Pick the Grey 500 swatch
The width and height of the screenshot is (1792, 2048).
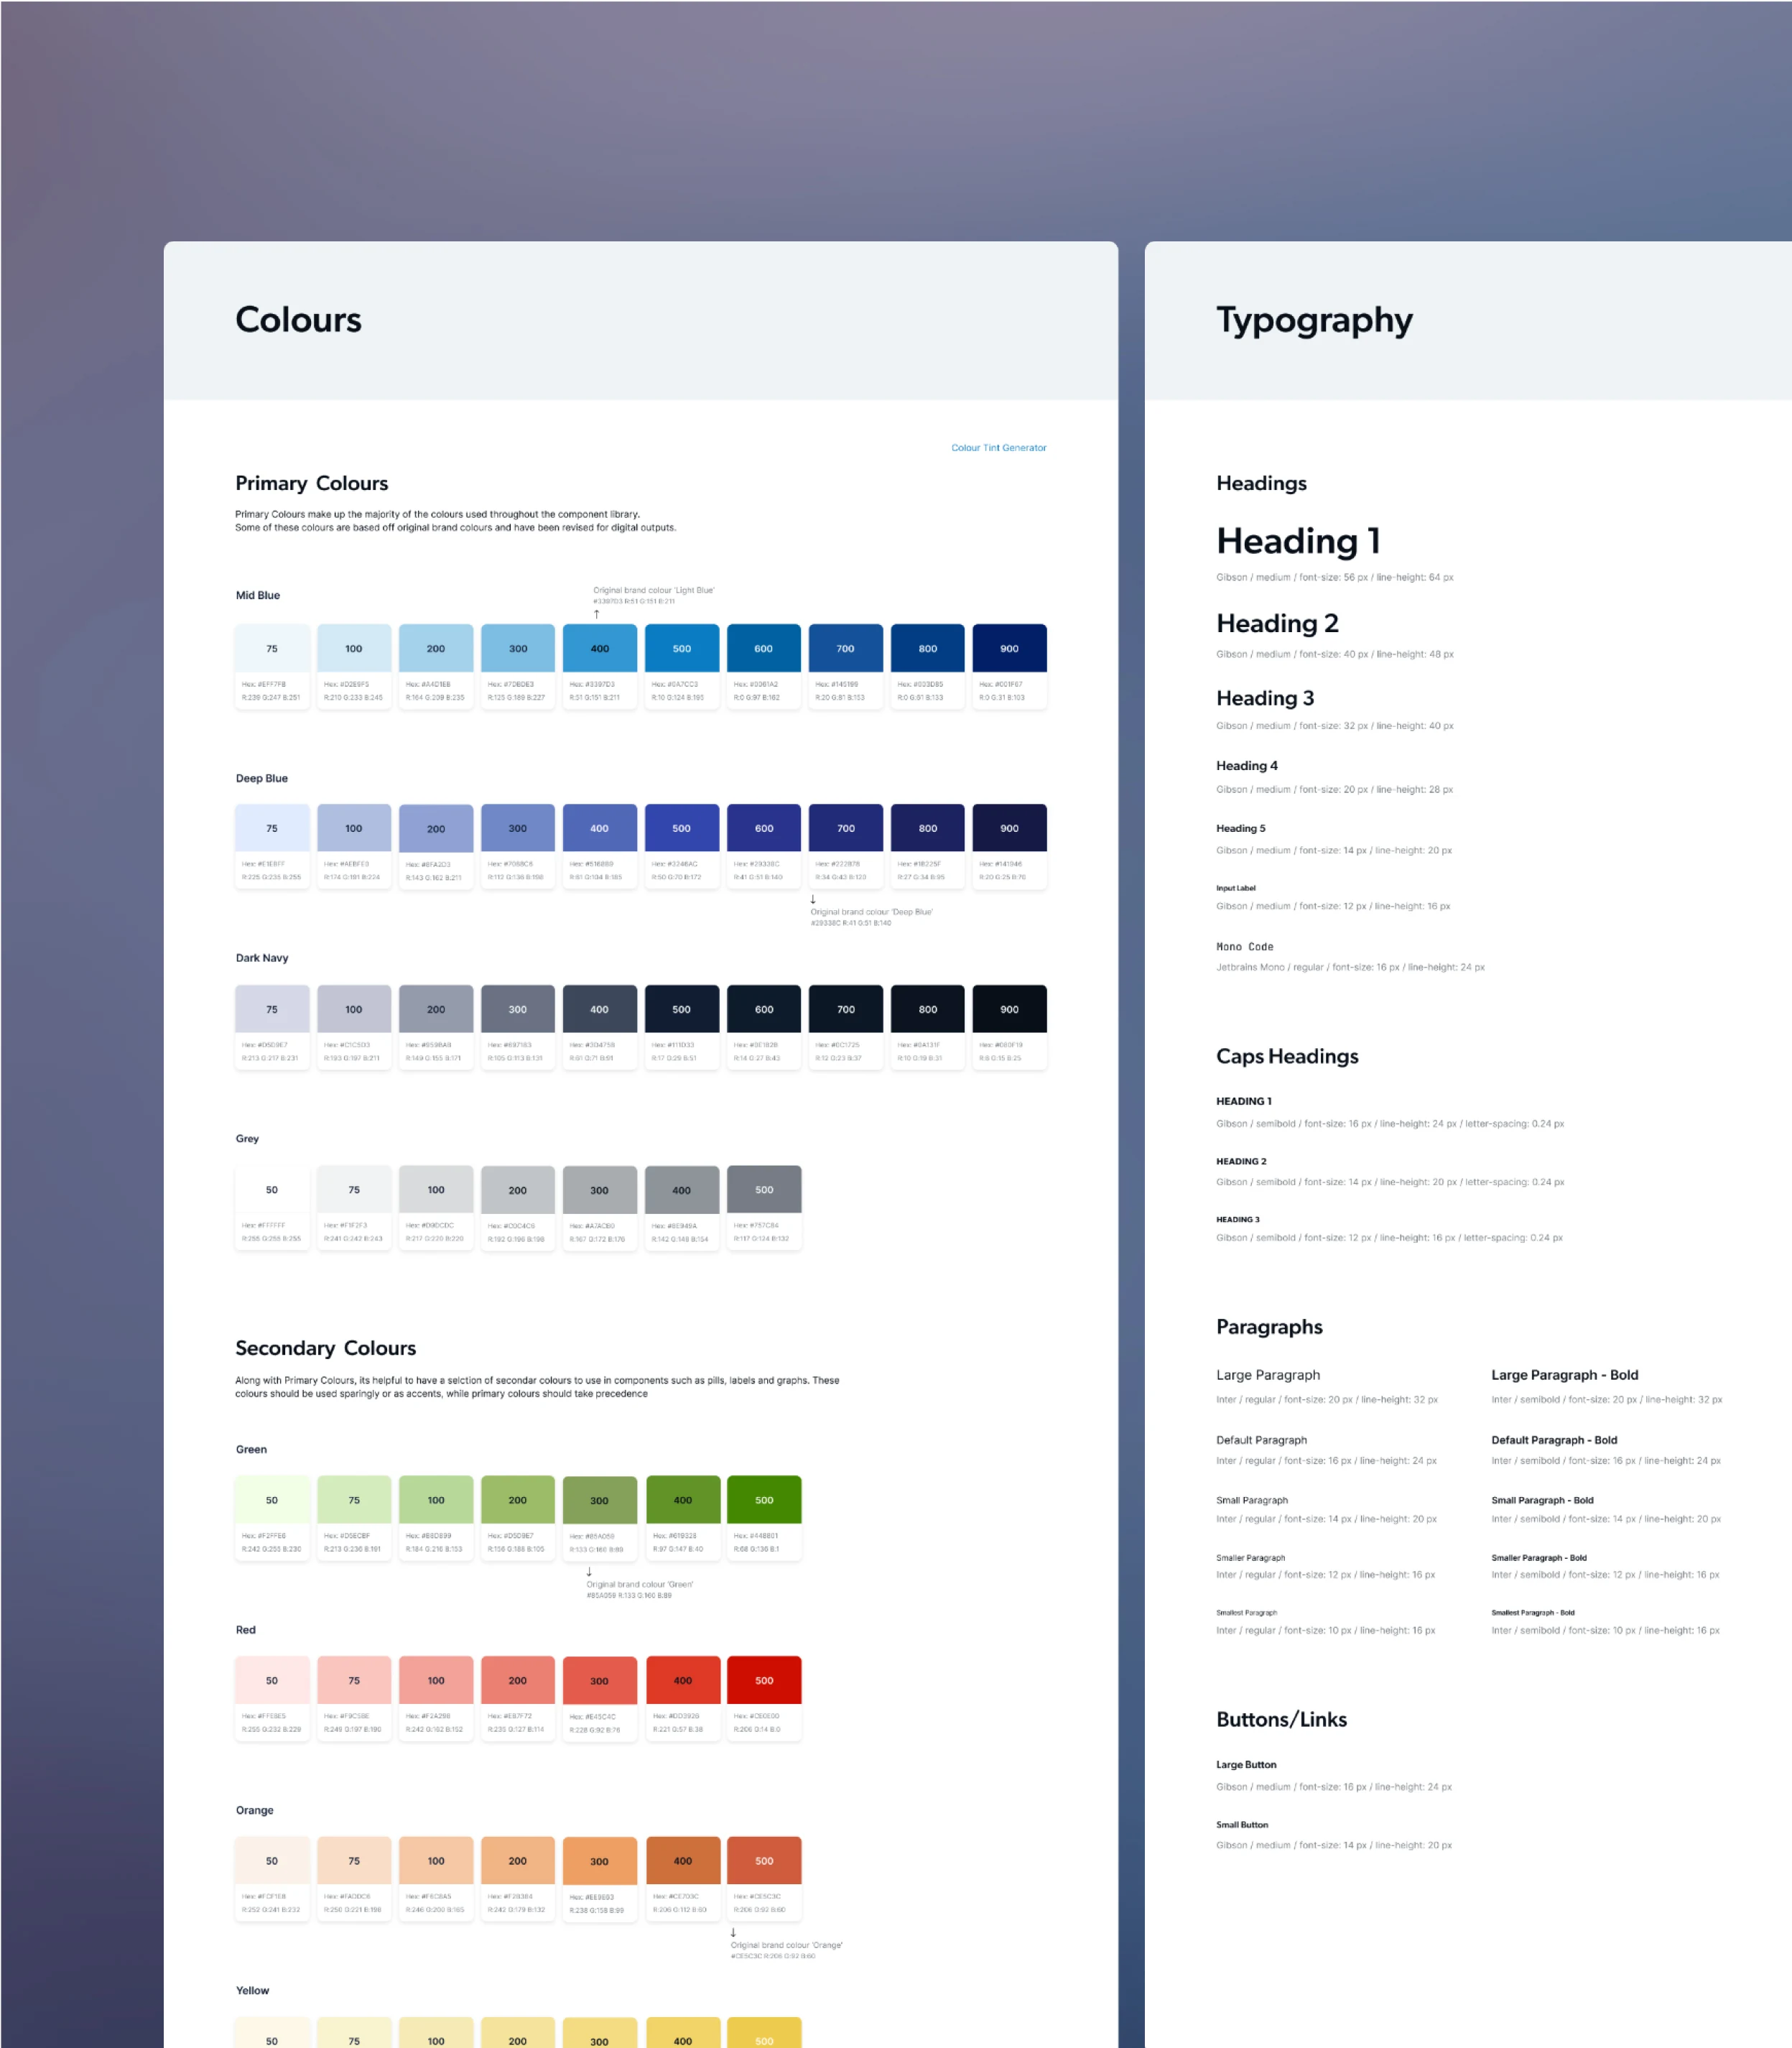coord(764,1208)
